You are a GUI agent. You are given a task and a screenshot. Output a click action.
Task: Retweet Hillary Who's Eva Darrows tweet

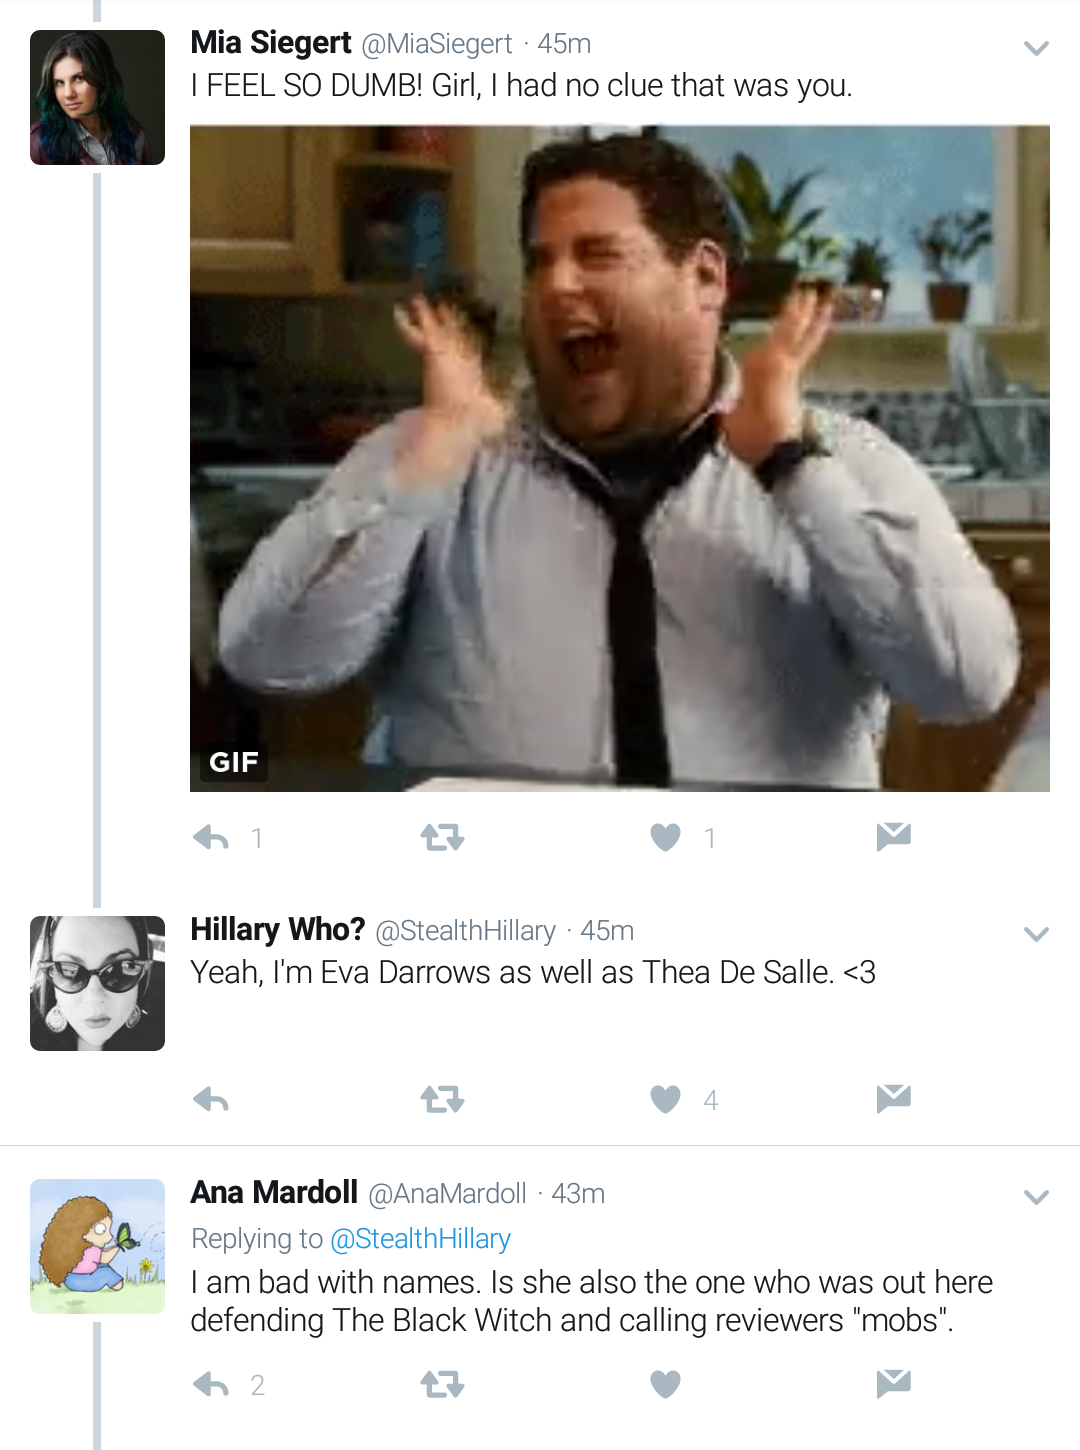point(442,1100)
